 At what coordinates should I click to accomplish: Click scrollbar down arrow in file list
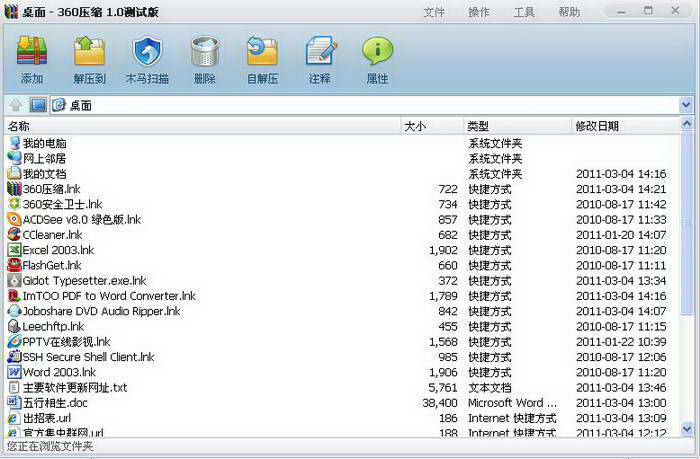point(687,429)
